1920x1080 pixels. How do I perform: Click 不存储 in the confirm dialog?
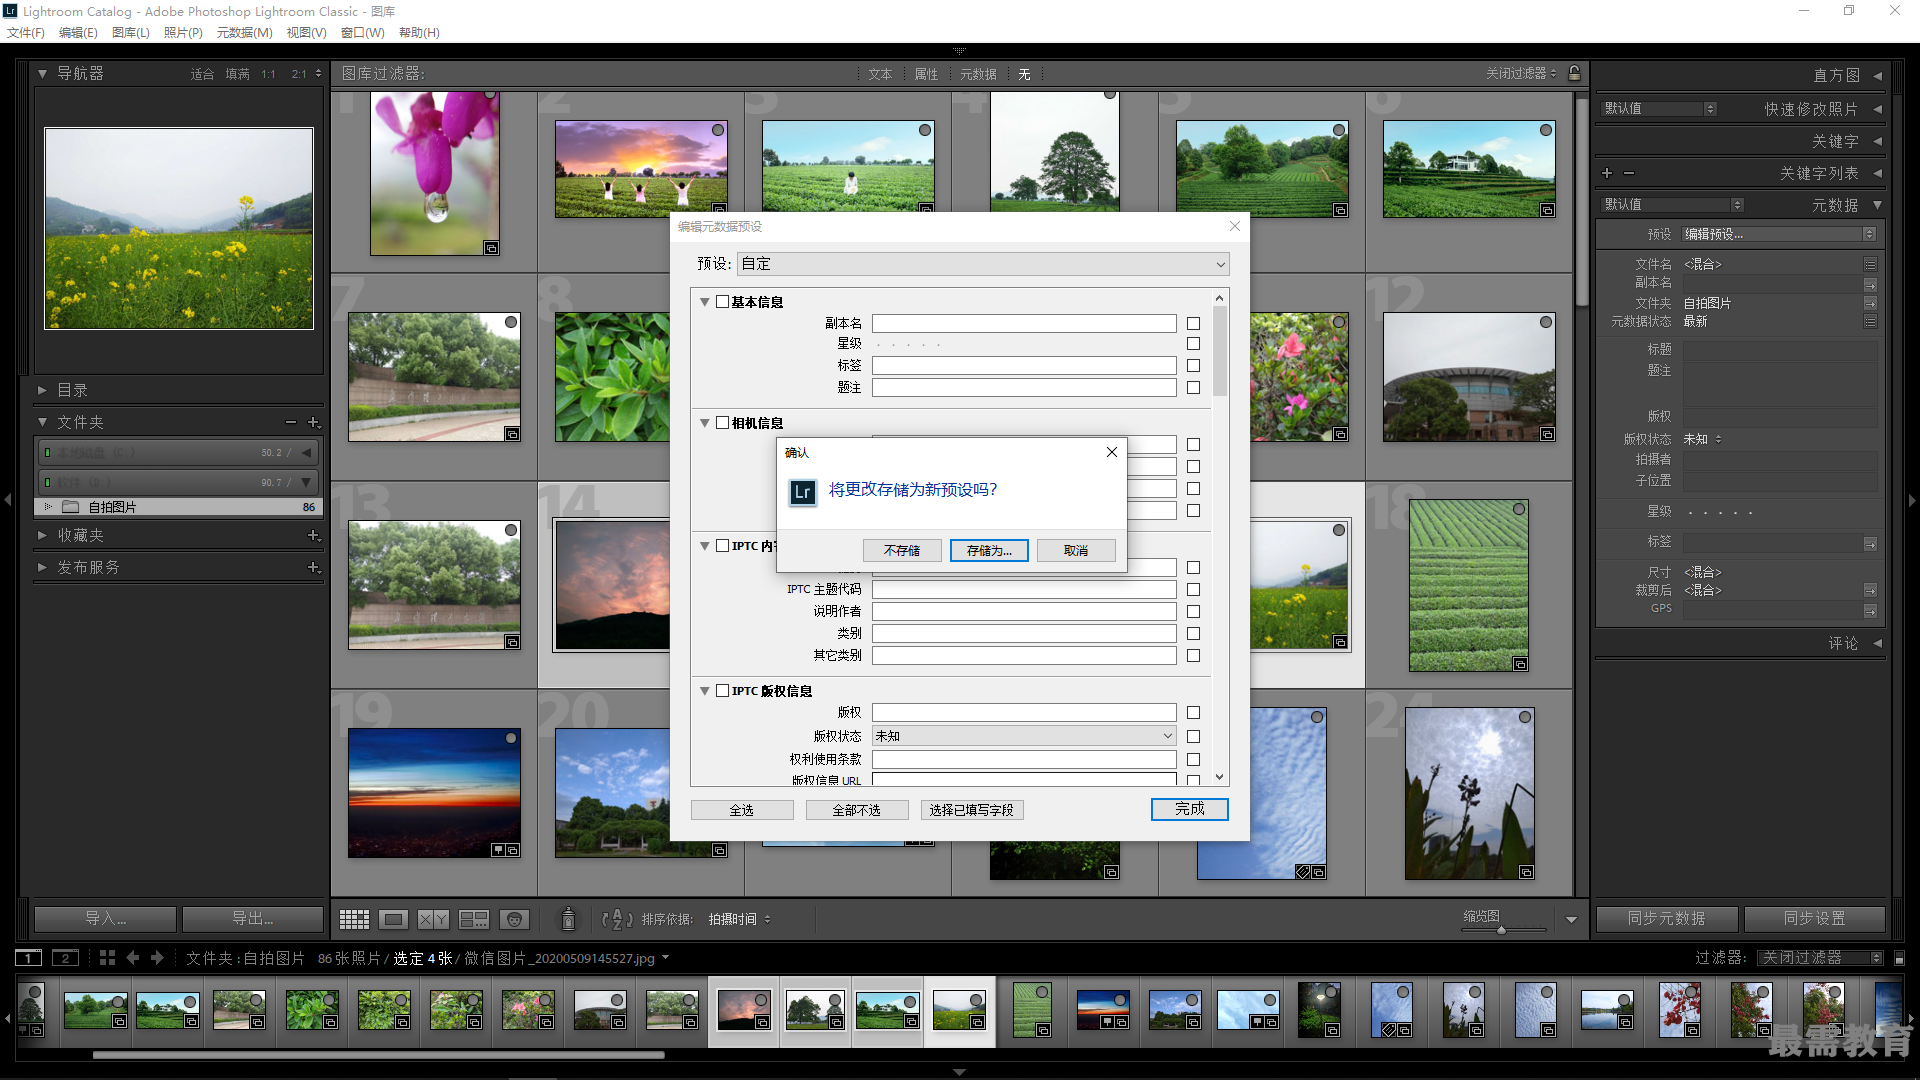tap(902, 550)
